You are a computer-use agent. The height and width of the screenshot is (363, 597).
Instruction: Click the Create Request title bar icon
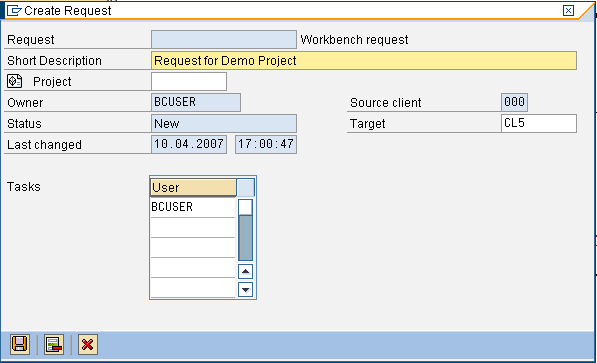tap(14, 11)
